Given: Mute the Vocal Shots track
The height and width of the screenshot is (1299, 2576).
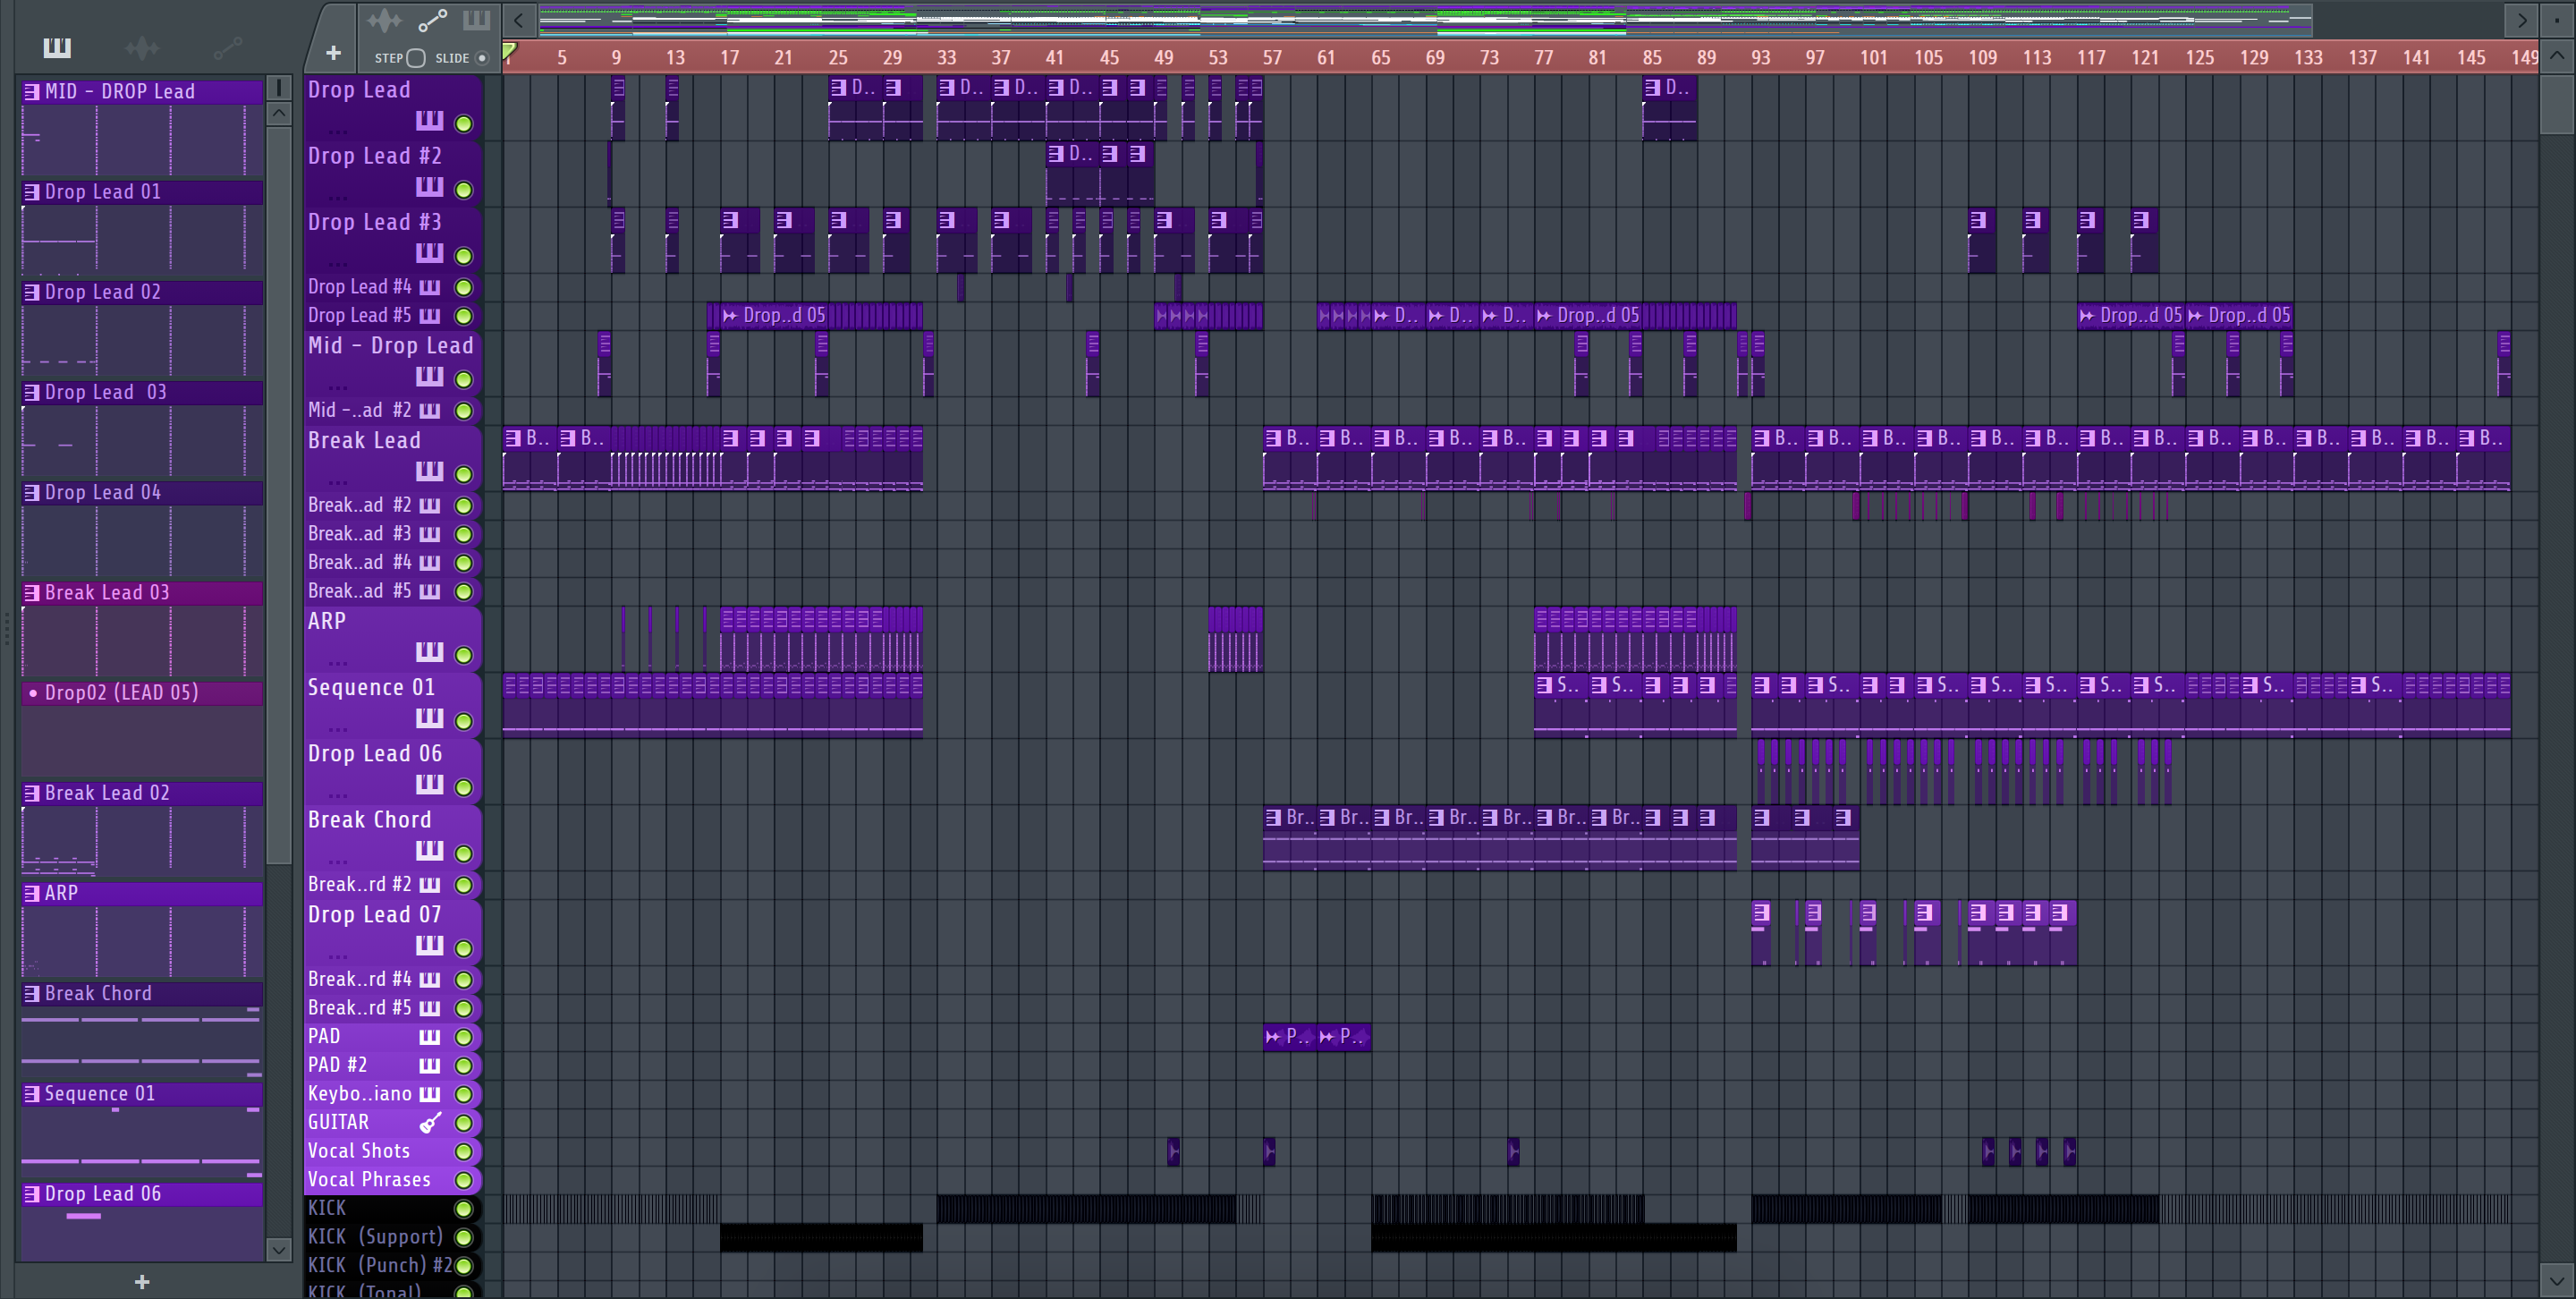Looking at the screenshot, I should (463, 1151).
